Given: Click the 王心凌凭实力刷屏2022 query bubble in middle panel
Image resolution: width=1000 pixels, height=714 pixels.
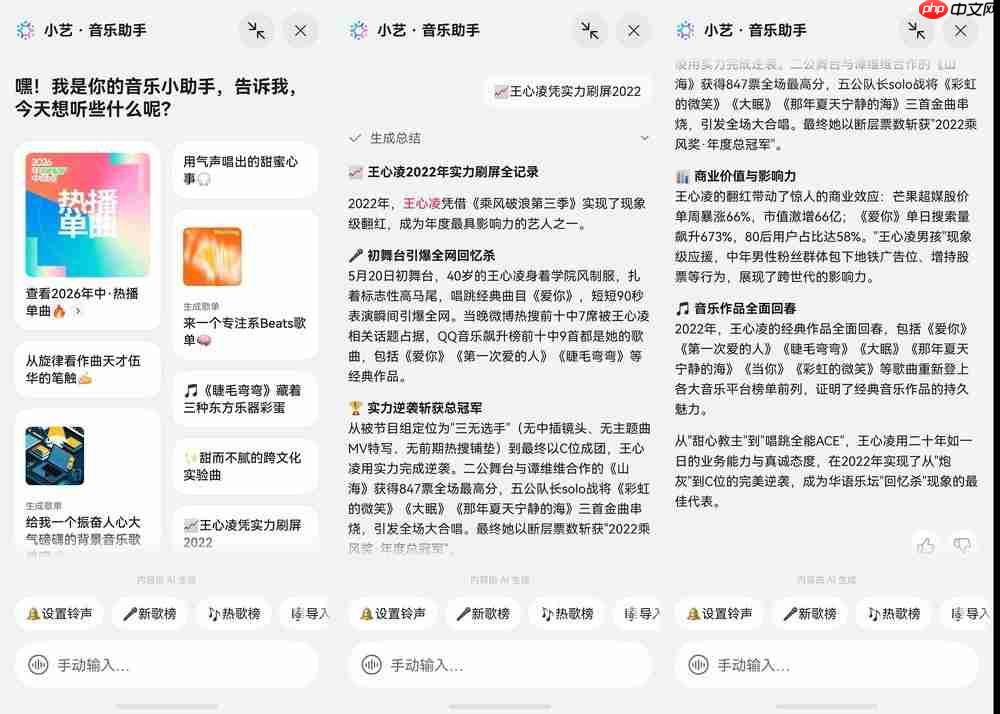Looking at the screenshot, I should click(568, 92).
